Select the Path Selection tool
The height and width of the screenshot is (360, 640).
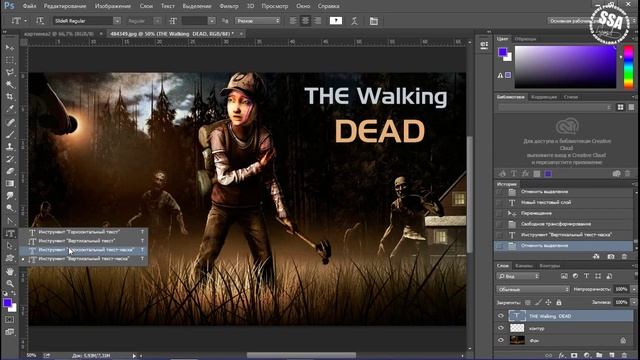pos(10,245)
